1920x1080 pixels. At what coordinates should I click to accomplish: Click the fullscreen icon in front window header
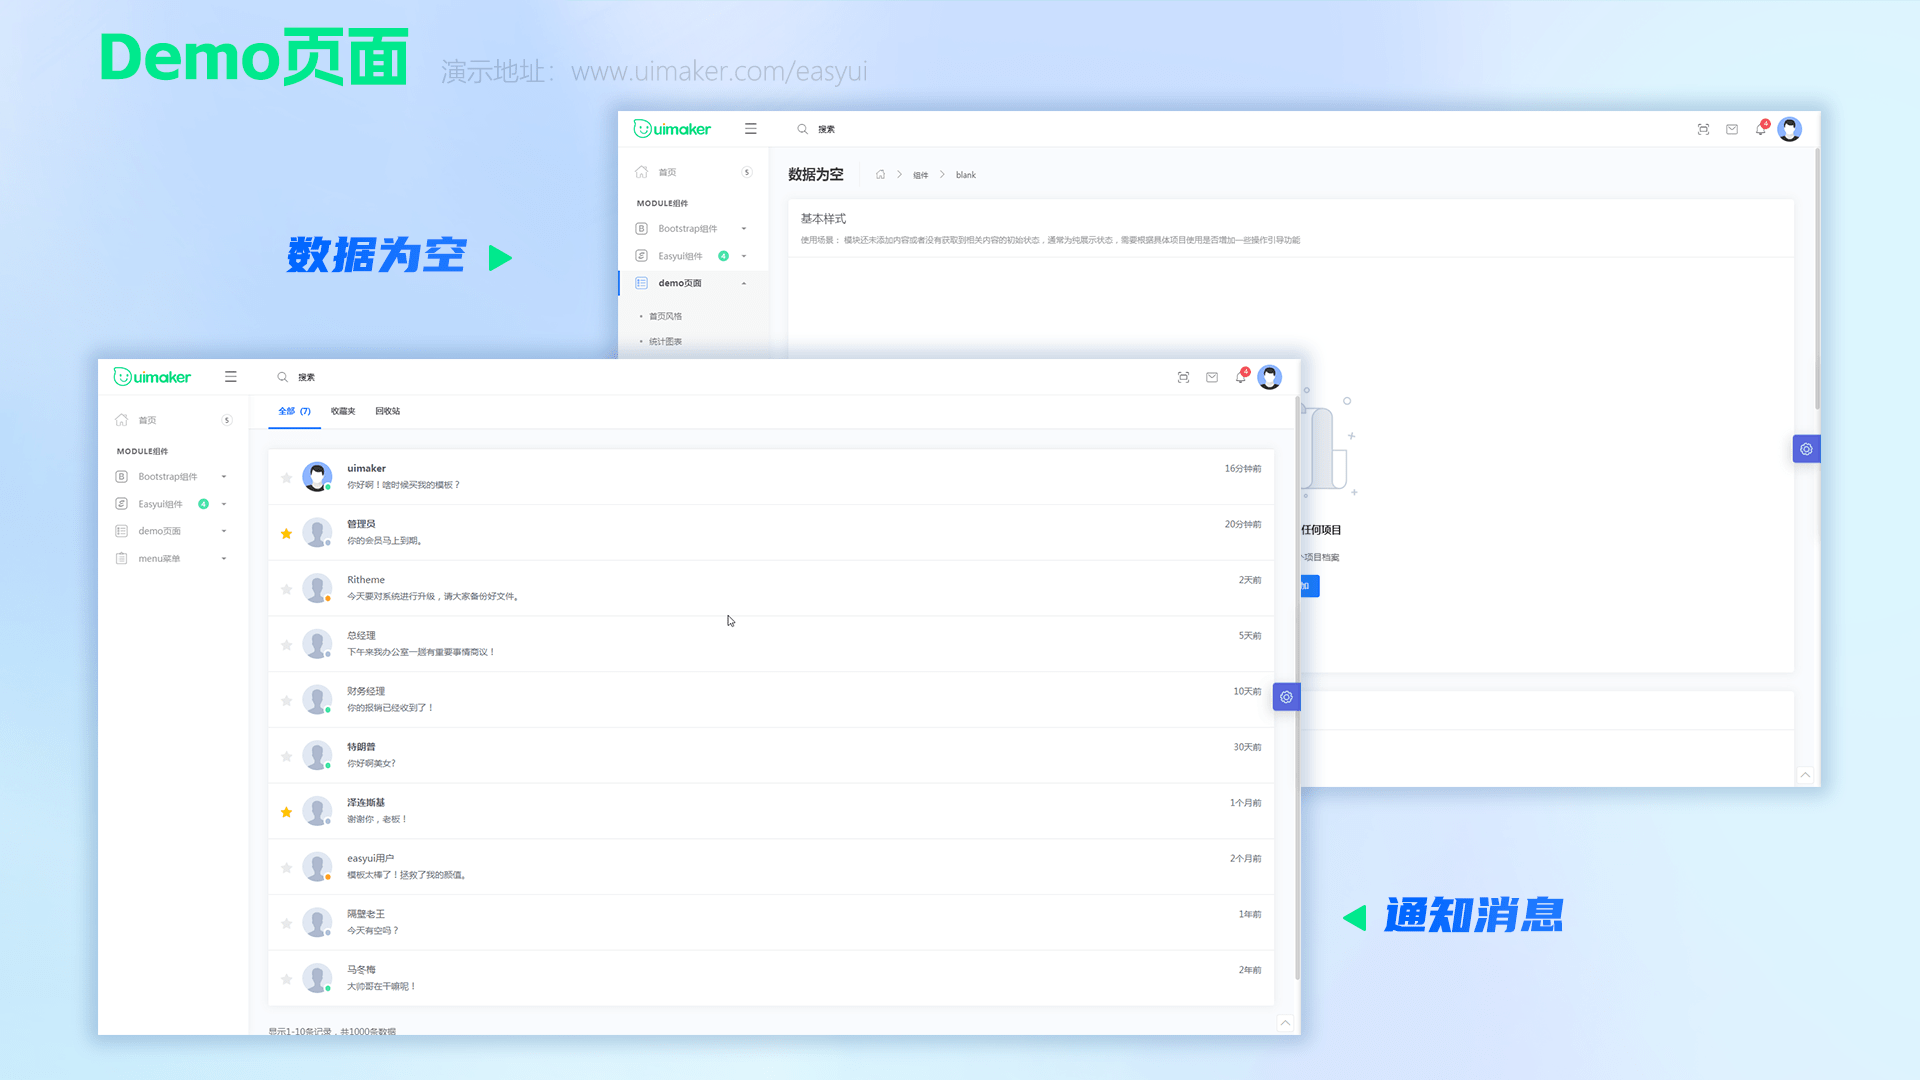point(1183,377)
